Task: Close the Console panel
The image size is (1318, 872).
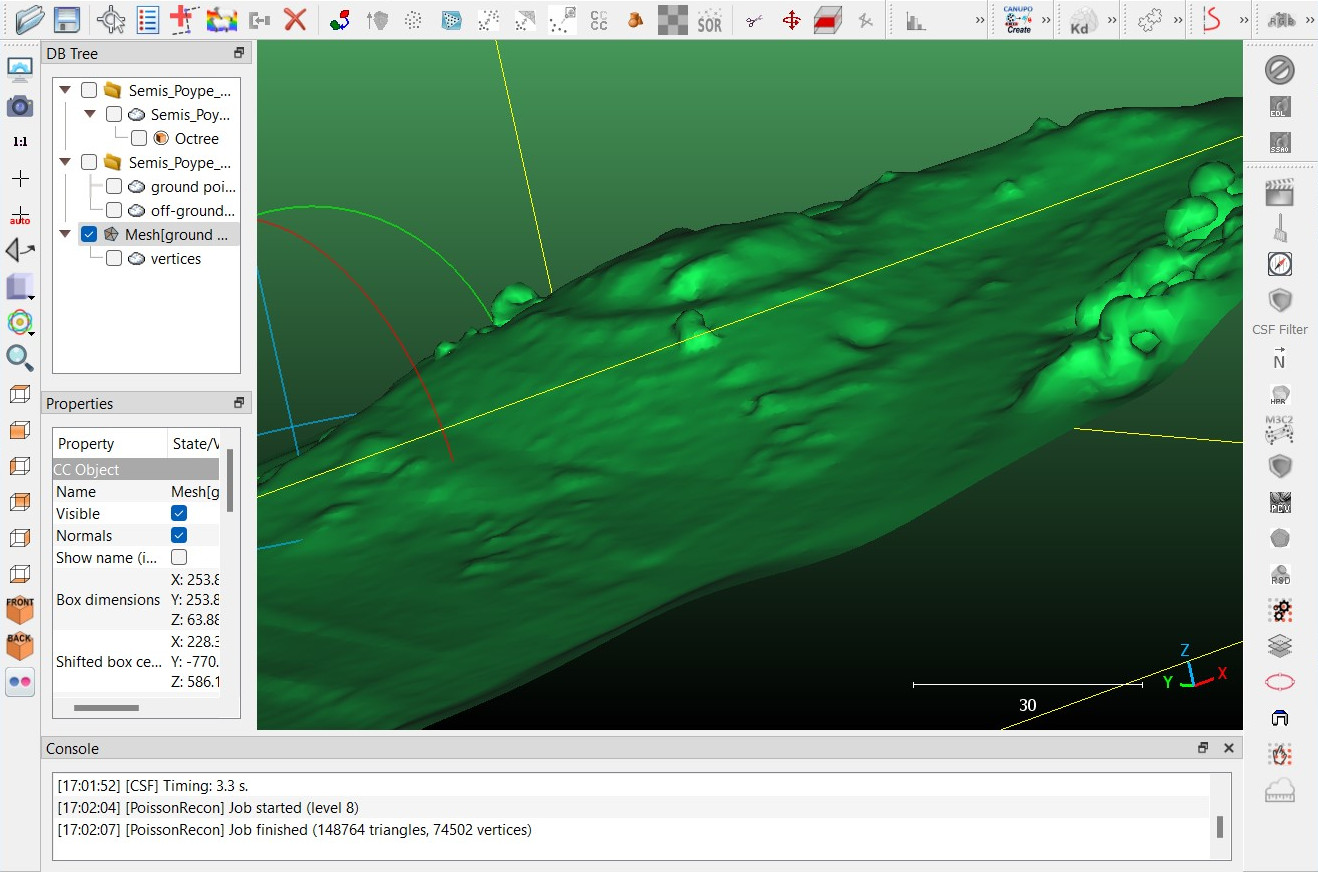Action: coord(1229,748)
